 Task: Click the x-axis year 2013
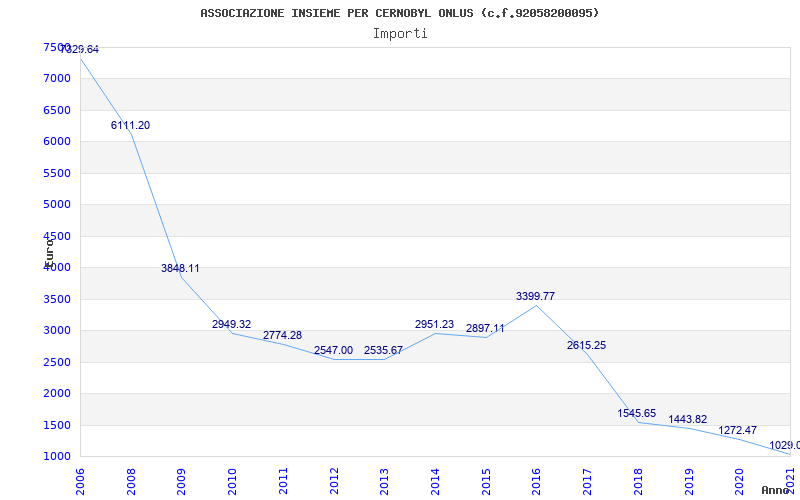click(385, 481)
